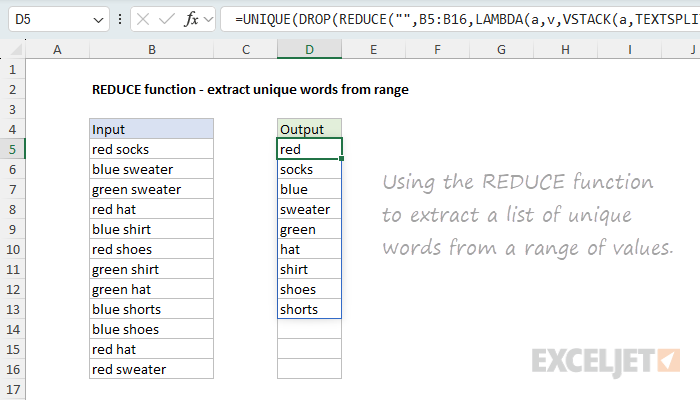Select output cell 'blue'

point(309,189)
